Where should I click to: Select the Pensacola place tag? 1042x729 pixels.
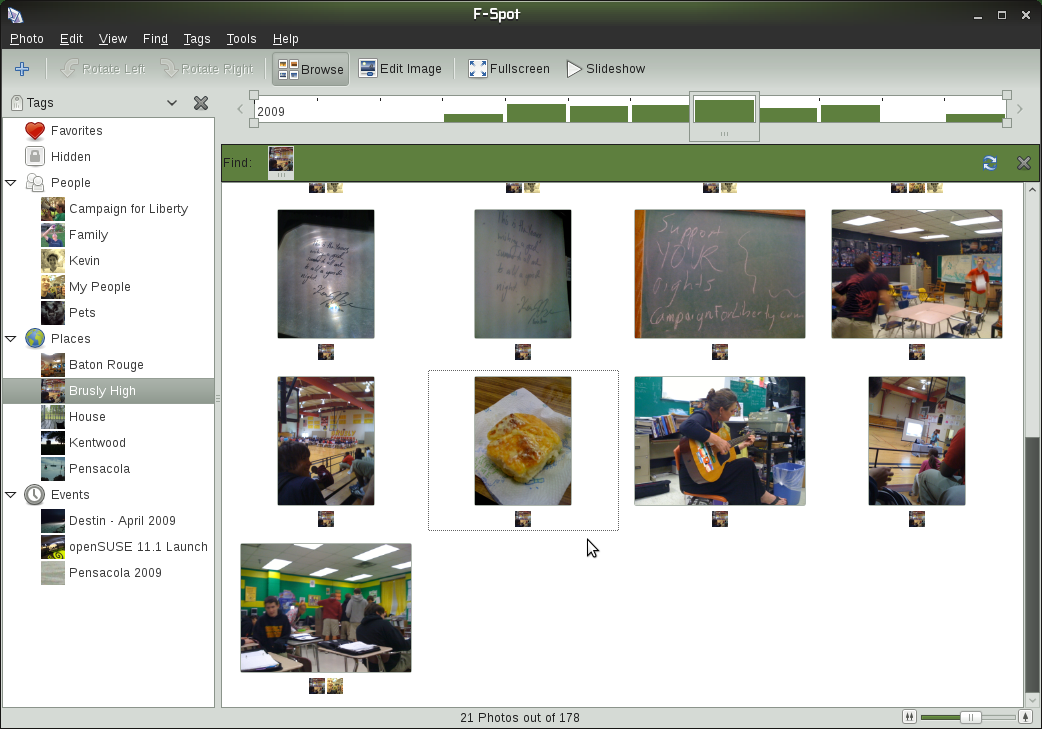click(99, 469)
